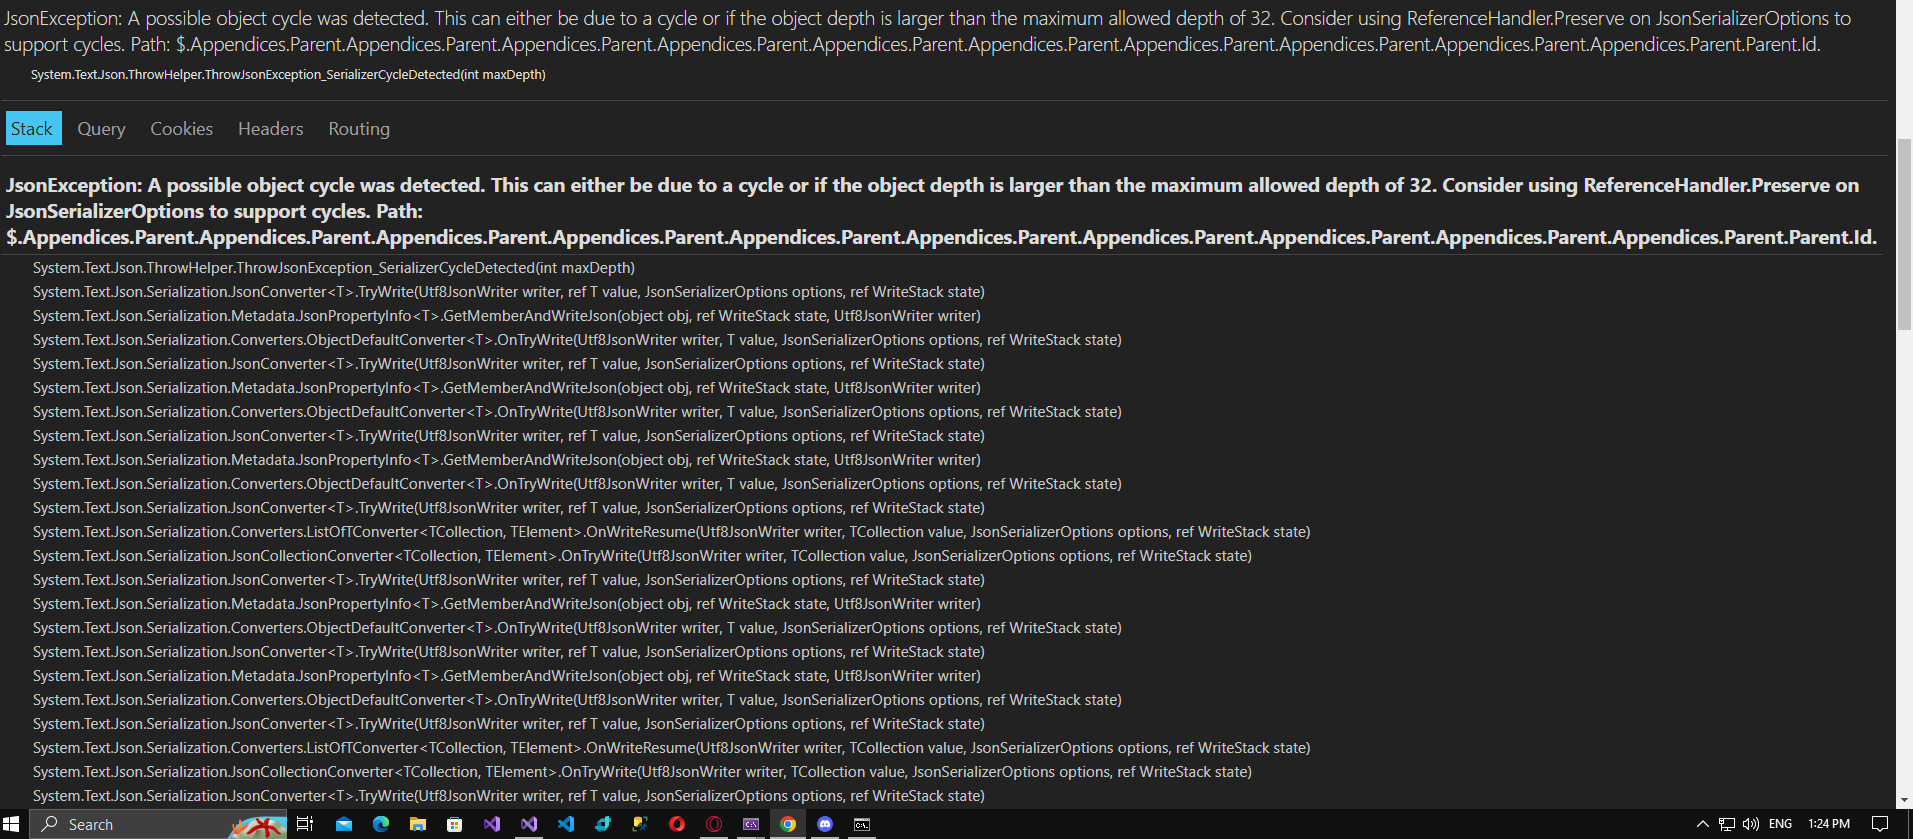Click the last ListOfTConverter OnWriteResume stack frame
1913x839 pixels.
671,748
